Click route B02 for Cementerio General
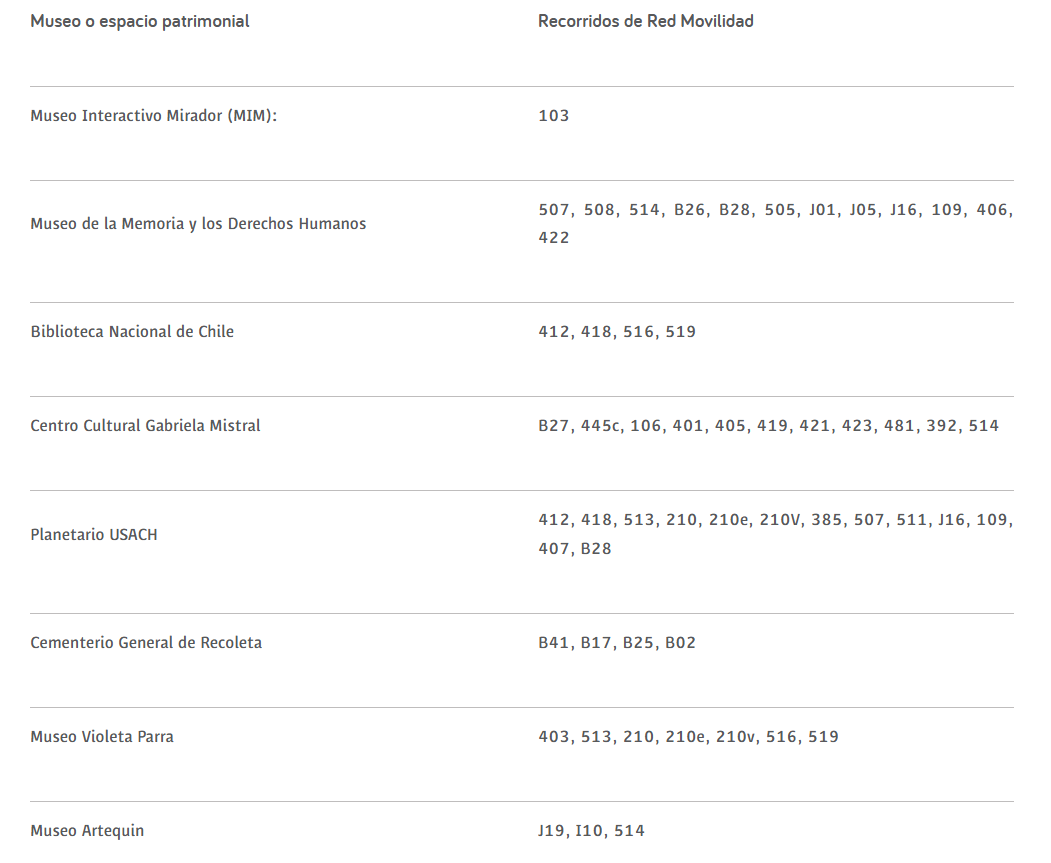Screen dimensions: 1051x863 (680, 642)
